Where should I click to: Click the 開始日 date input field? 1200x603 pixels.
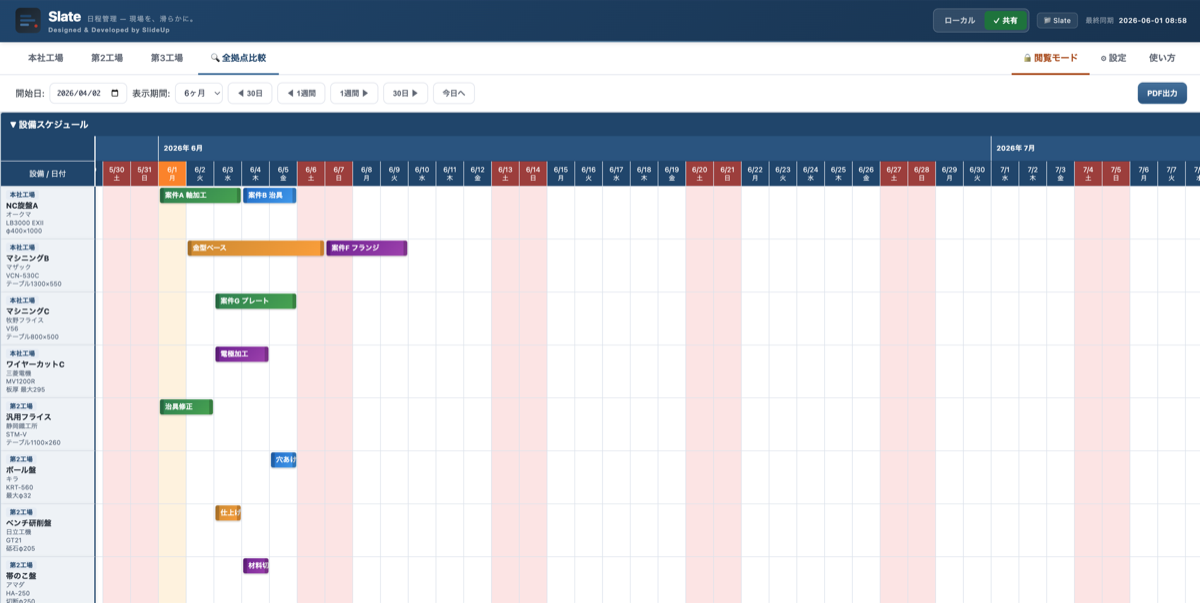click(88, 93)
